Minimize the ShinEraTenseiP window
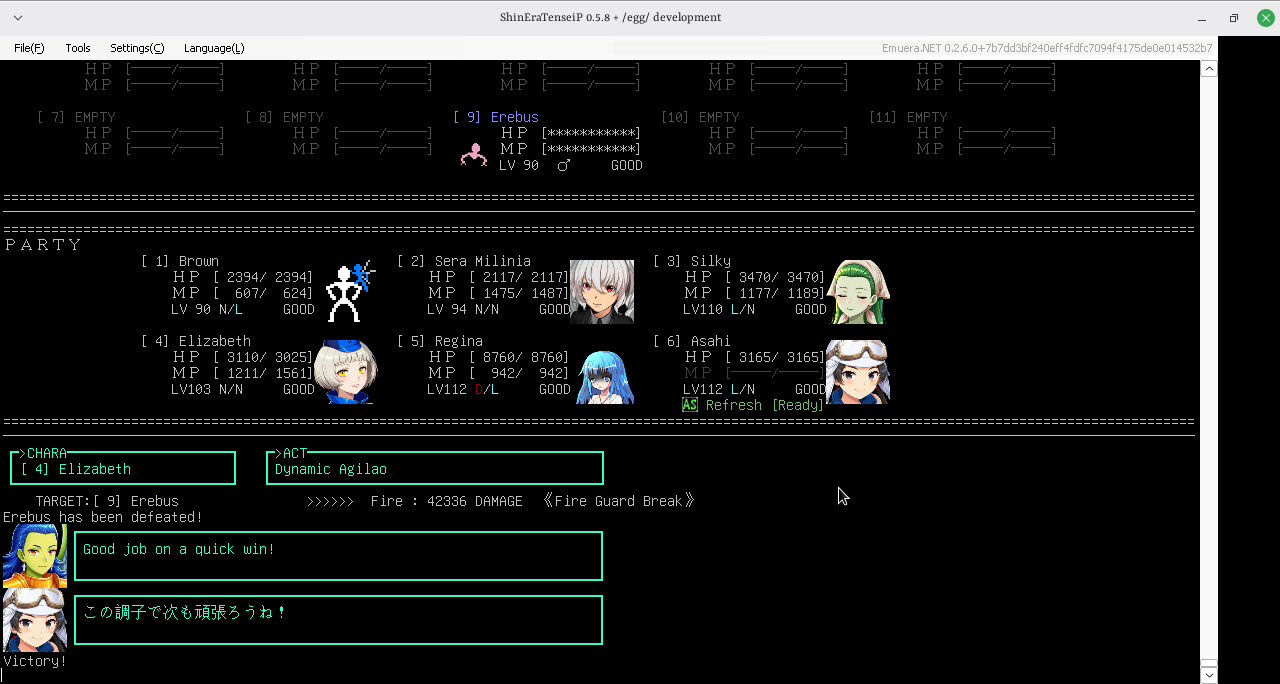The image size is (1280, 684). (1201, 18)
